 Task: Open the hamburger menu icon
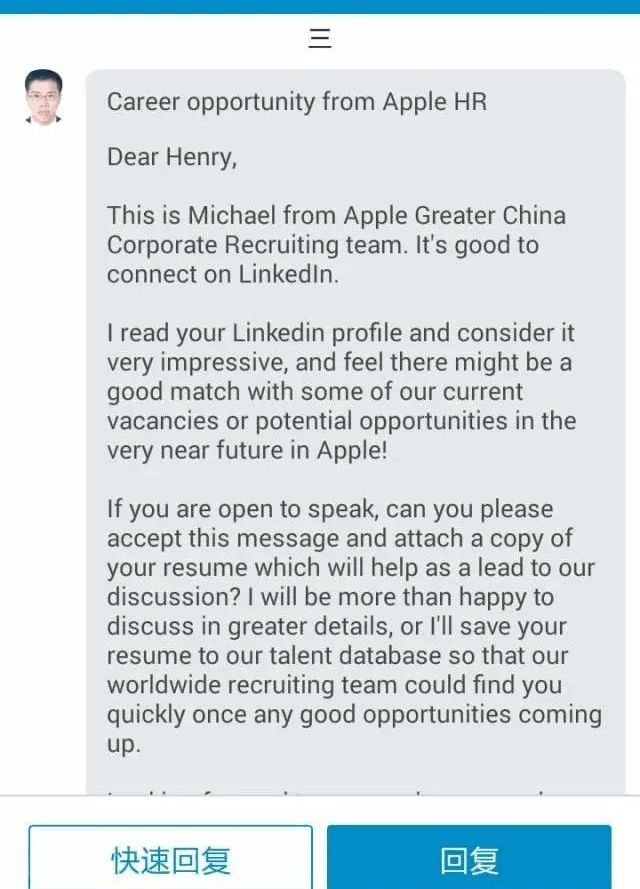click(320, 39)
